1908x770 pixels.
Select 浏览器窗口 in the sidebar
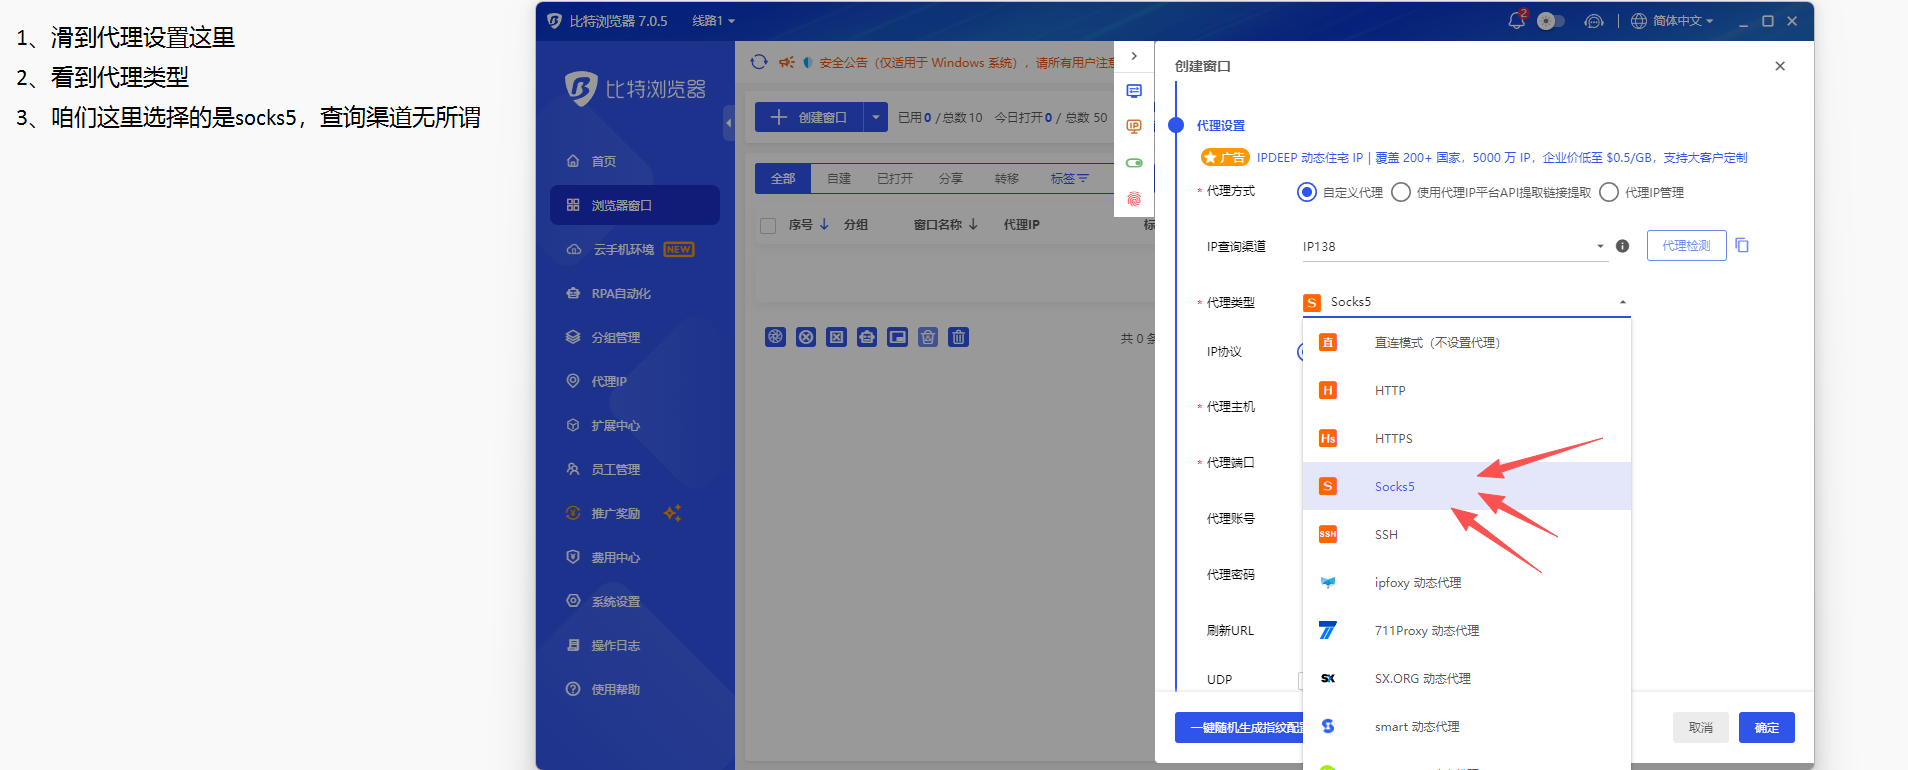(x=635, y=205)
